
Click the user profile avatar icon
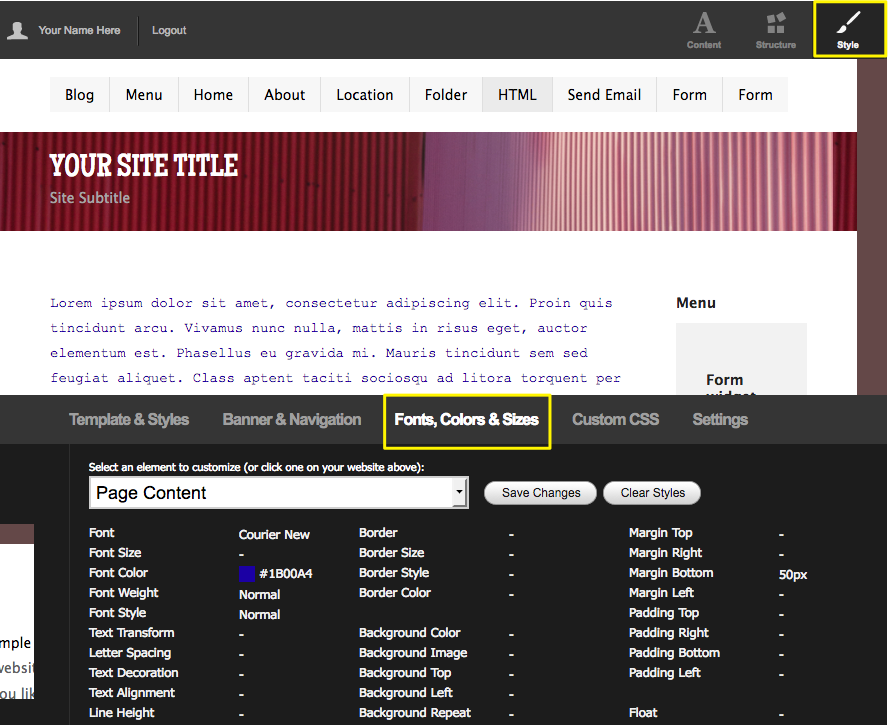pos(17,30)
